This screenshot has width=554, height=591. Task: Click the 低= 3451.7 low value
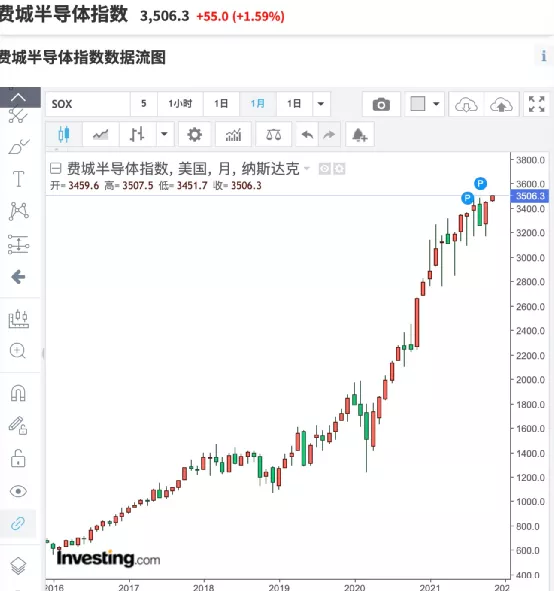point(183,185)
